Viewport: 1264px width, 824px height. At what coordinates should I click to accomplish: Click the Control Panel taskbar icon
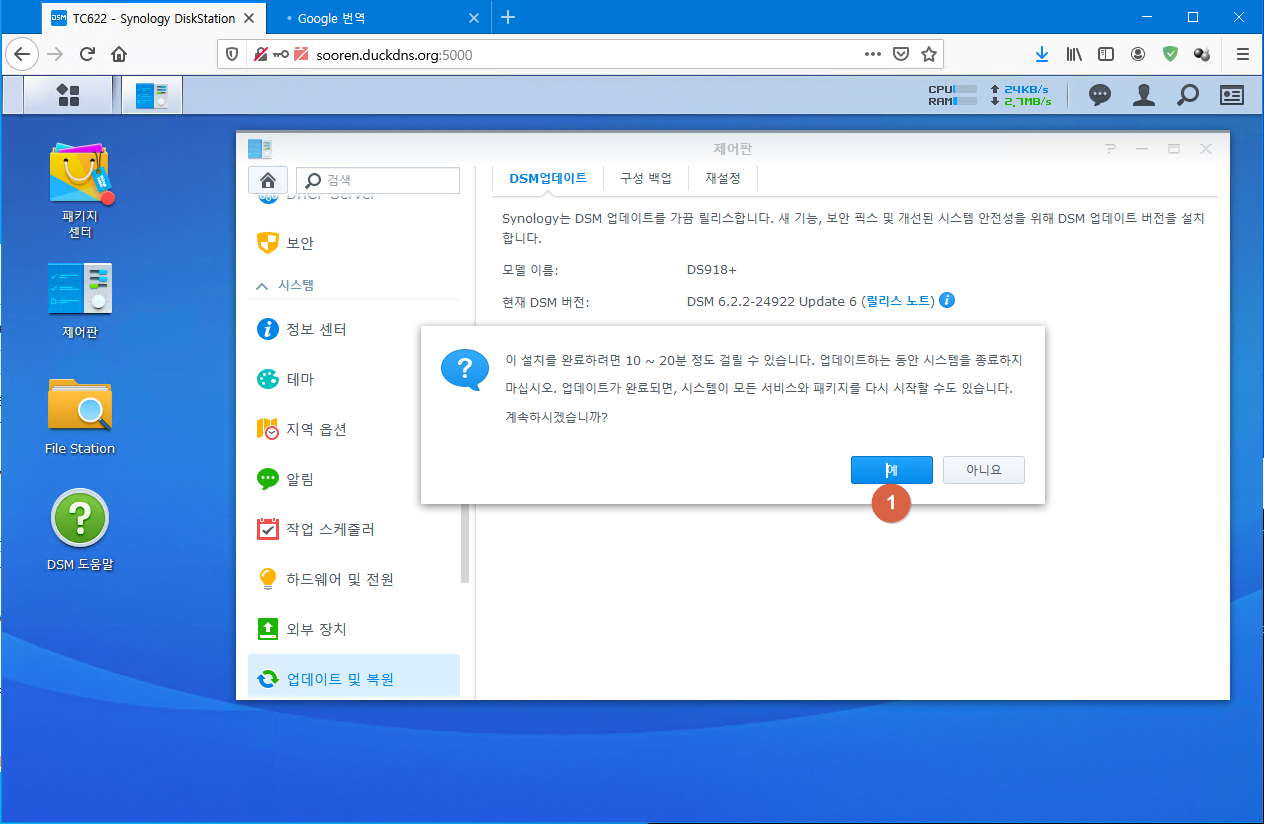[x=152, y=95]
